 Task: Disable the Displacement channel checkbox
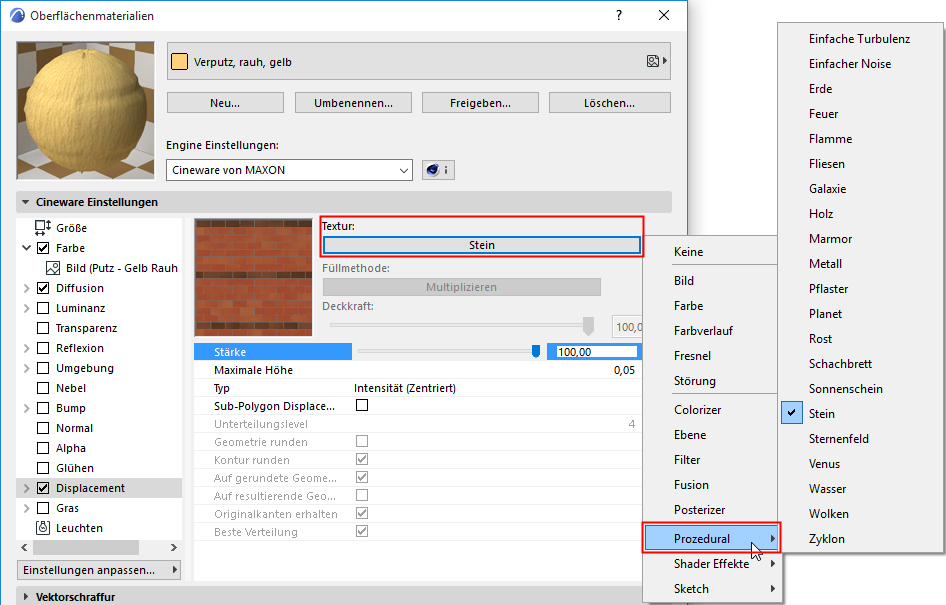point(43,488)
